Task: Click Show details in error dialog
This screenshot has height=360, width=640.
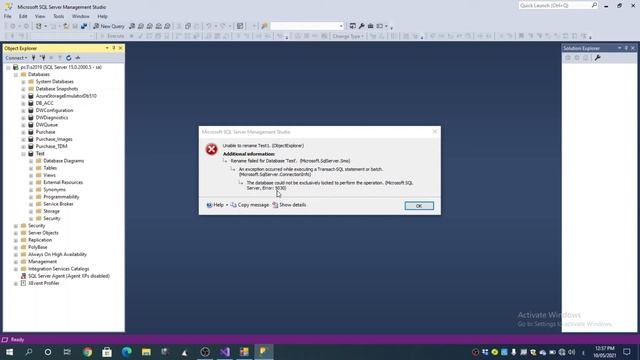Action: tap(289, 205)
